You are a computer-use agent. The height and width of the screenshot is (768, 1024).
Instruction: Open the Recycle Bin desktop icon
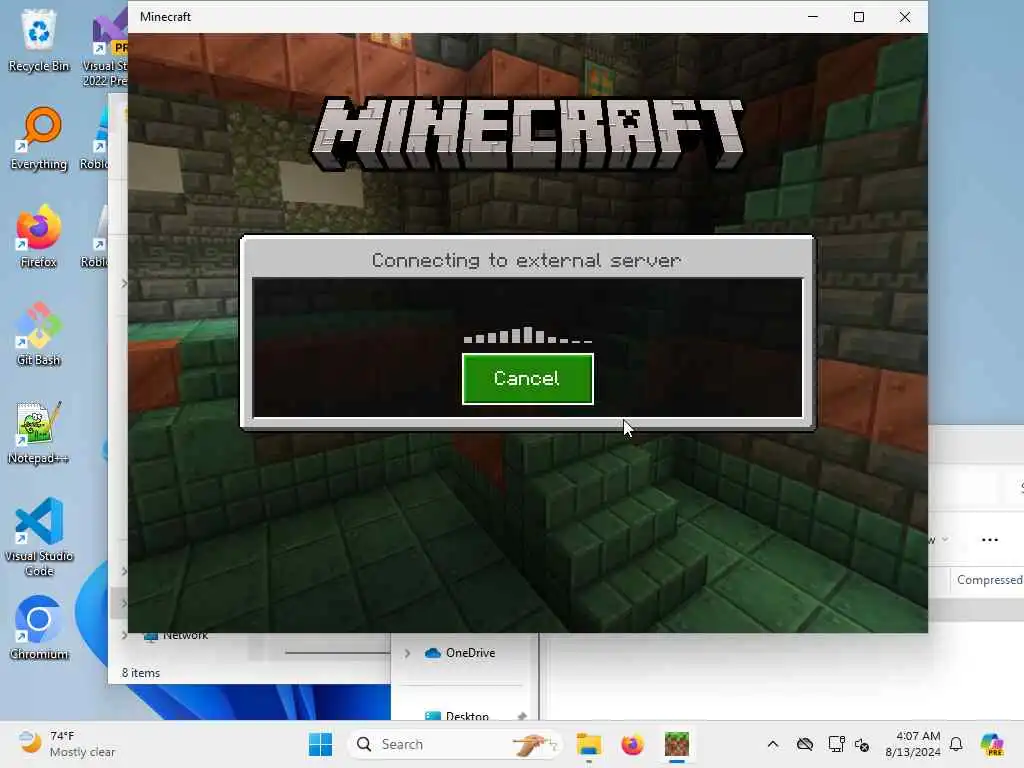(39, 40)
